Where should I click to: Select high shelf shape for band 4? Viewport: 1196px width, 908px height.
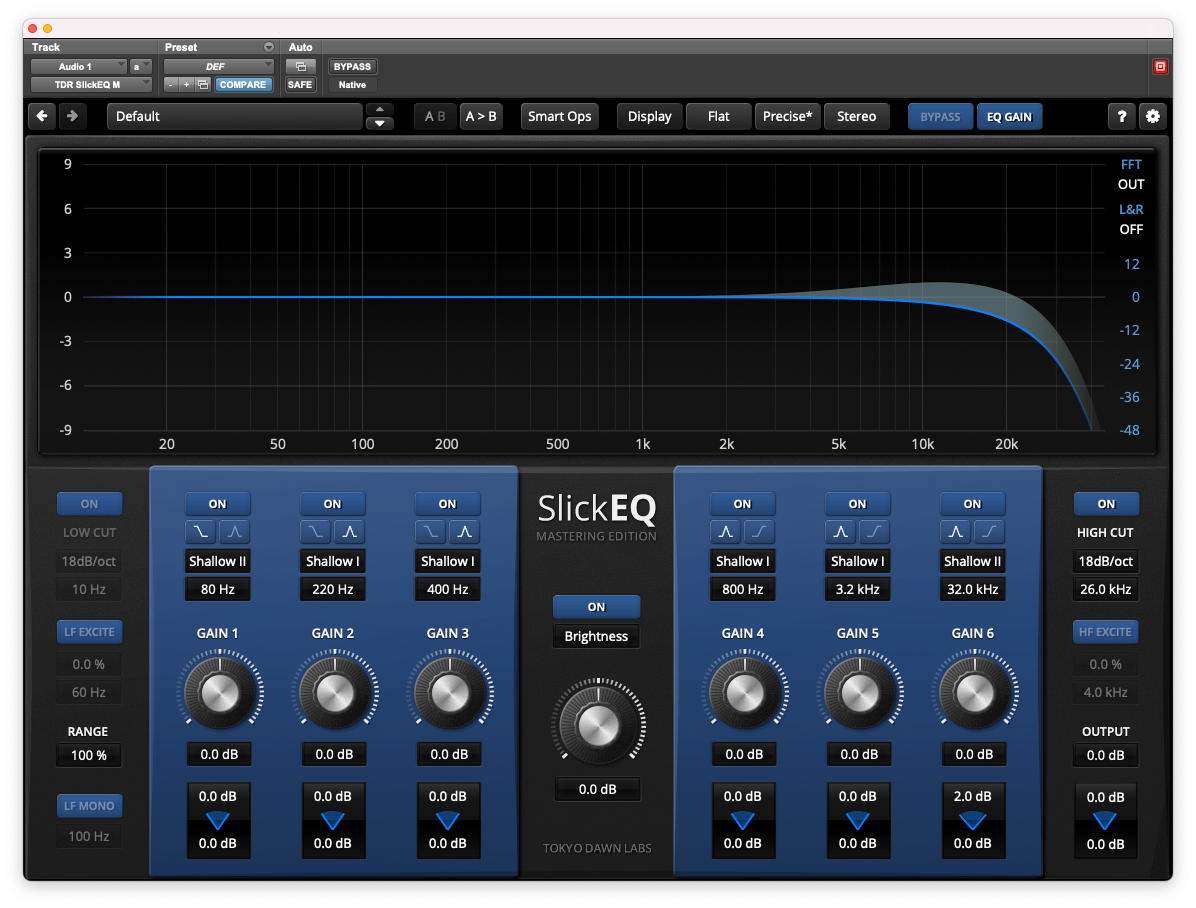760,532
